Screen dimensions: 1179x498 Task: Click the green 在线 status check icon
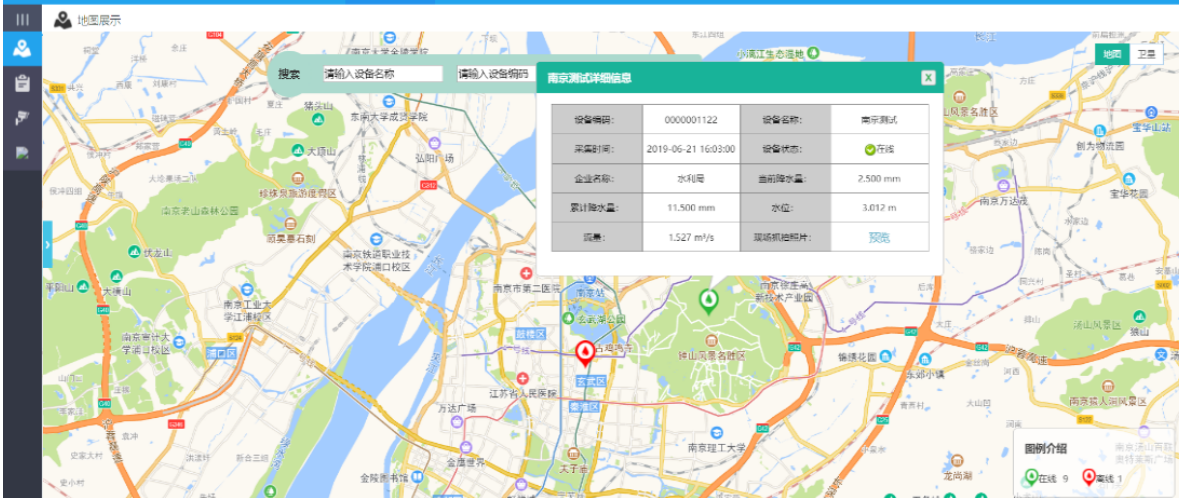[870, 149]
